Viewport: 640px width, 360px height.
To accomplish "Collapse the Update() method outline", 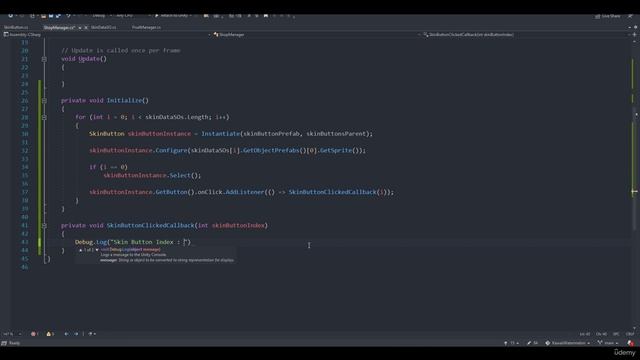I will click(x=44, y=59).
